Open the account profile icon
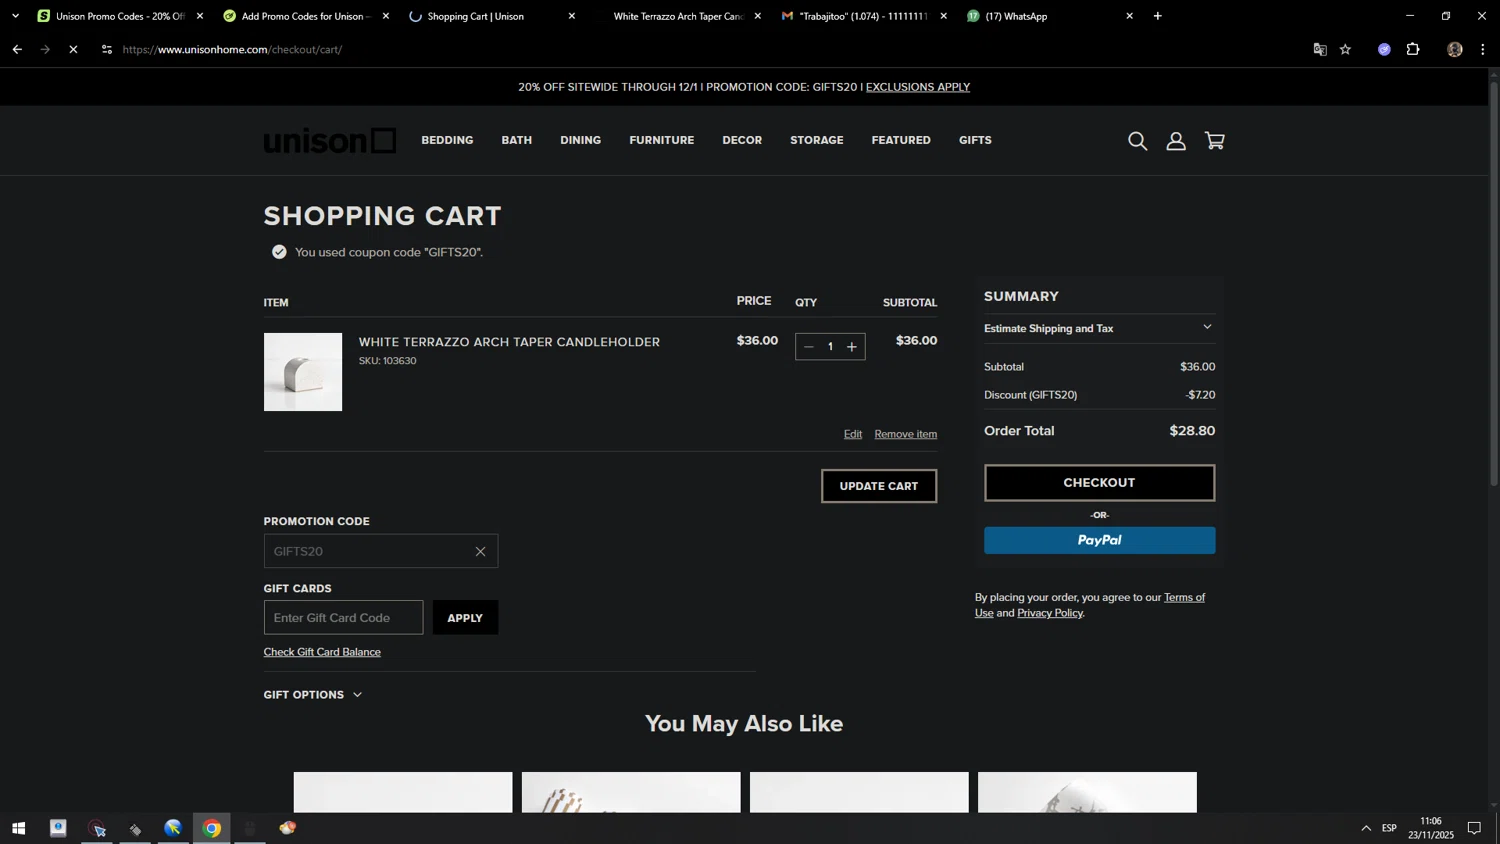This screenshot has height=844, width=1500. tap(1176, 141)
